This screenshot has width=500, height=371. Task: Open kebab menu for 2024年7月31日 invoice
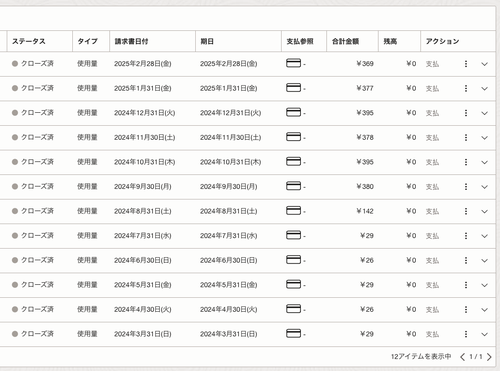tap(466, 236)
